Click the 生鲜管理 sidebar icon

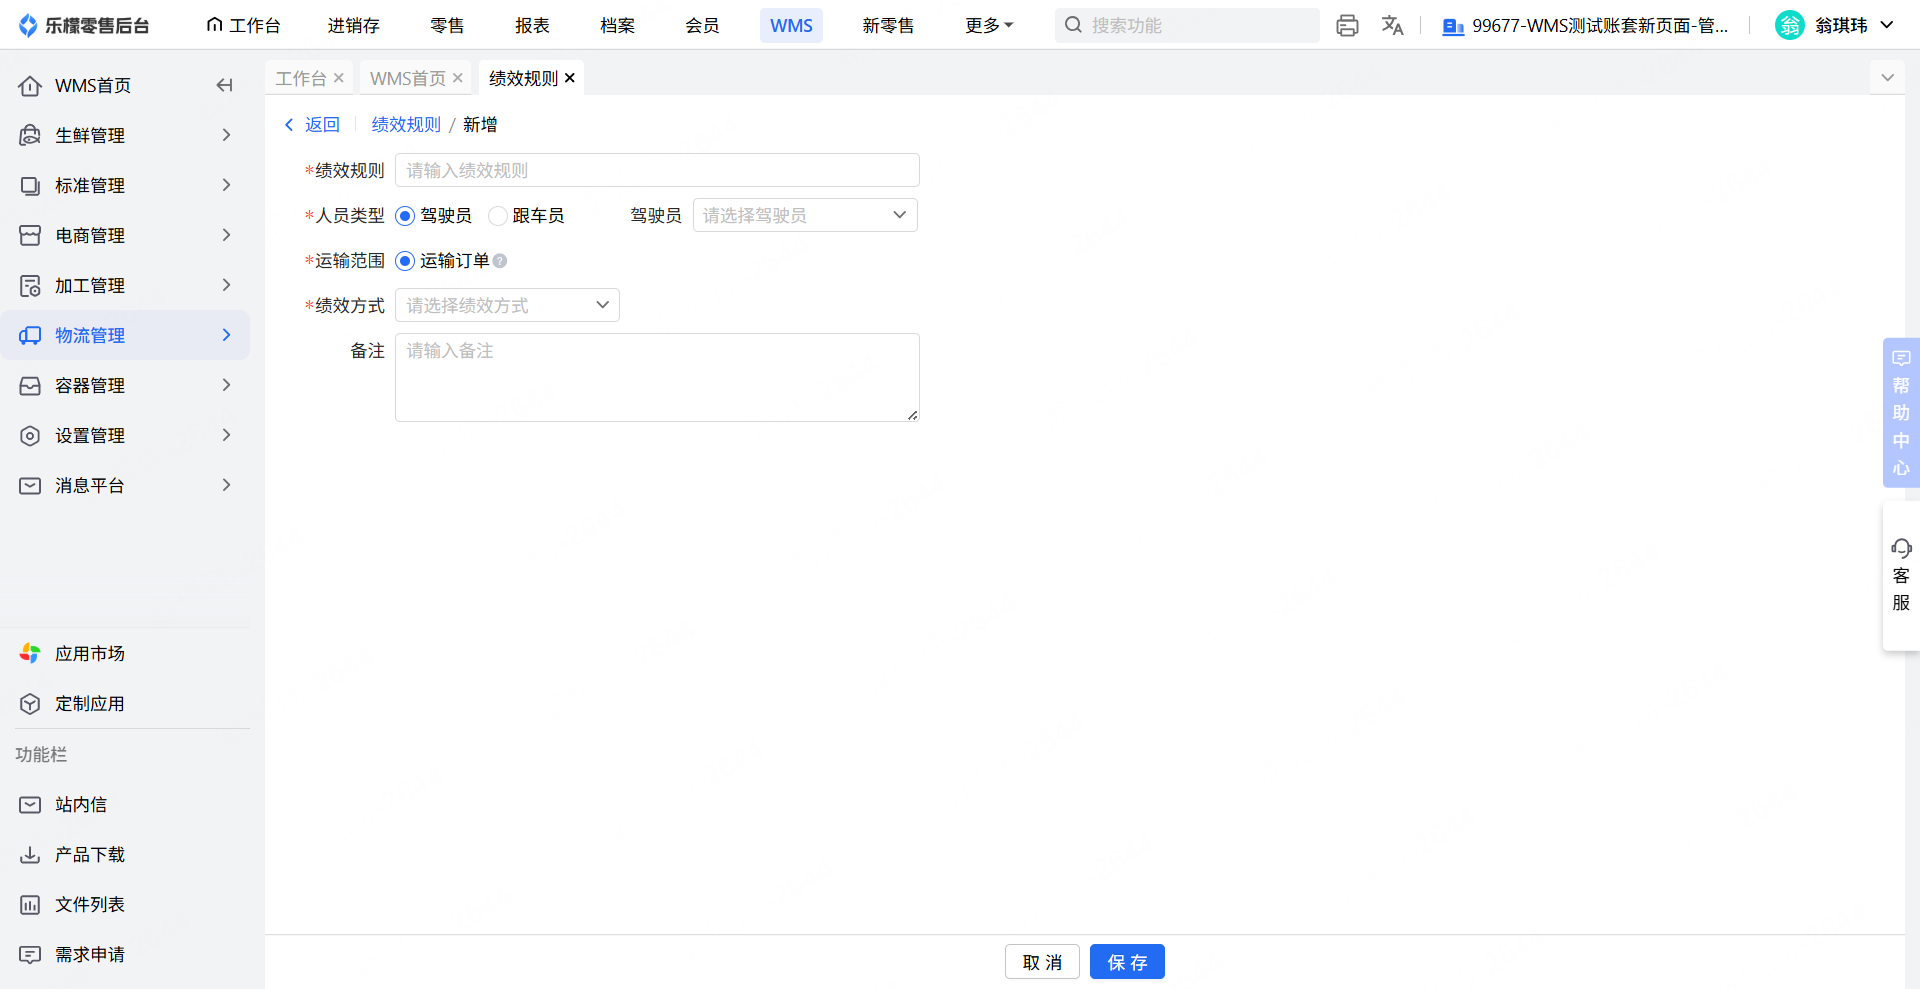pyautogui.click(x=30, y=136)
